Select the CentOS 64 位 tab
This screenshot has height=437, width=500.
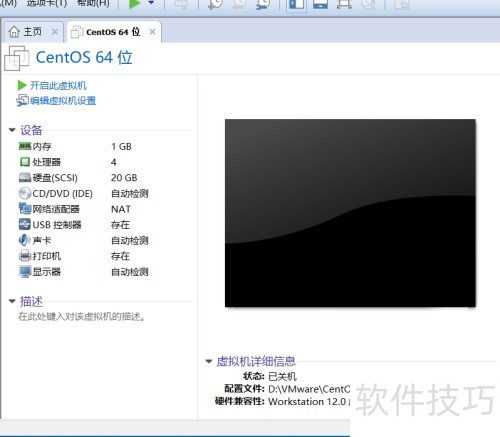(114, 32)
